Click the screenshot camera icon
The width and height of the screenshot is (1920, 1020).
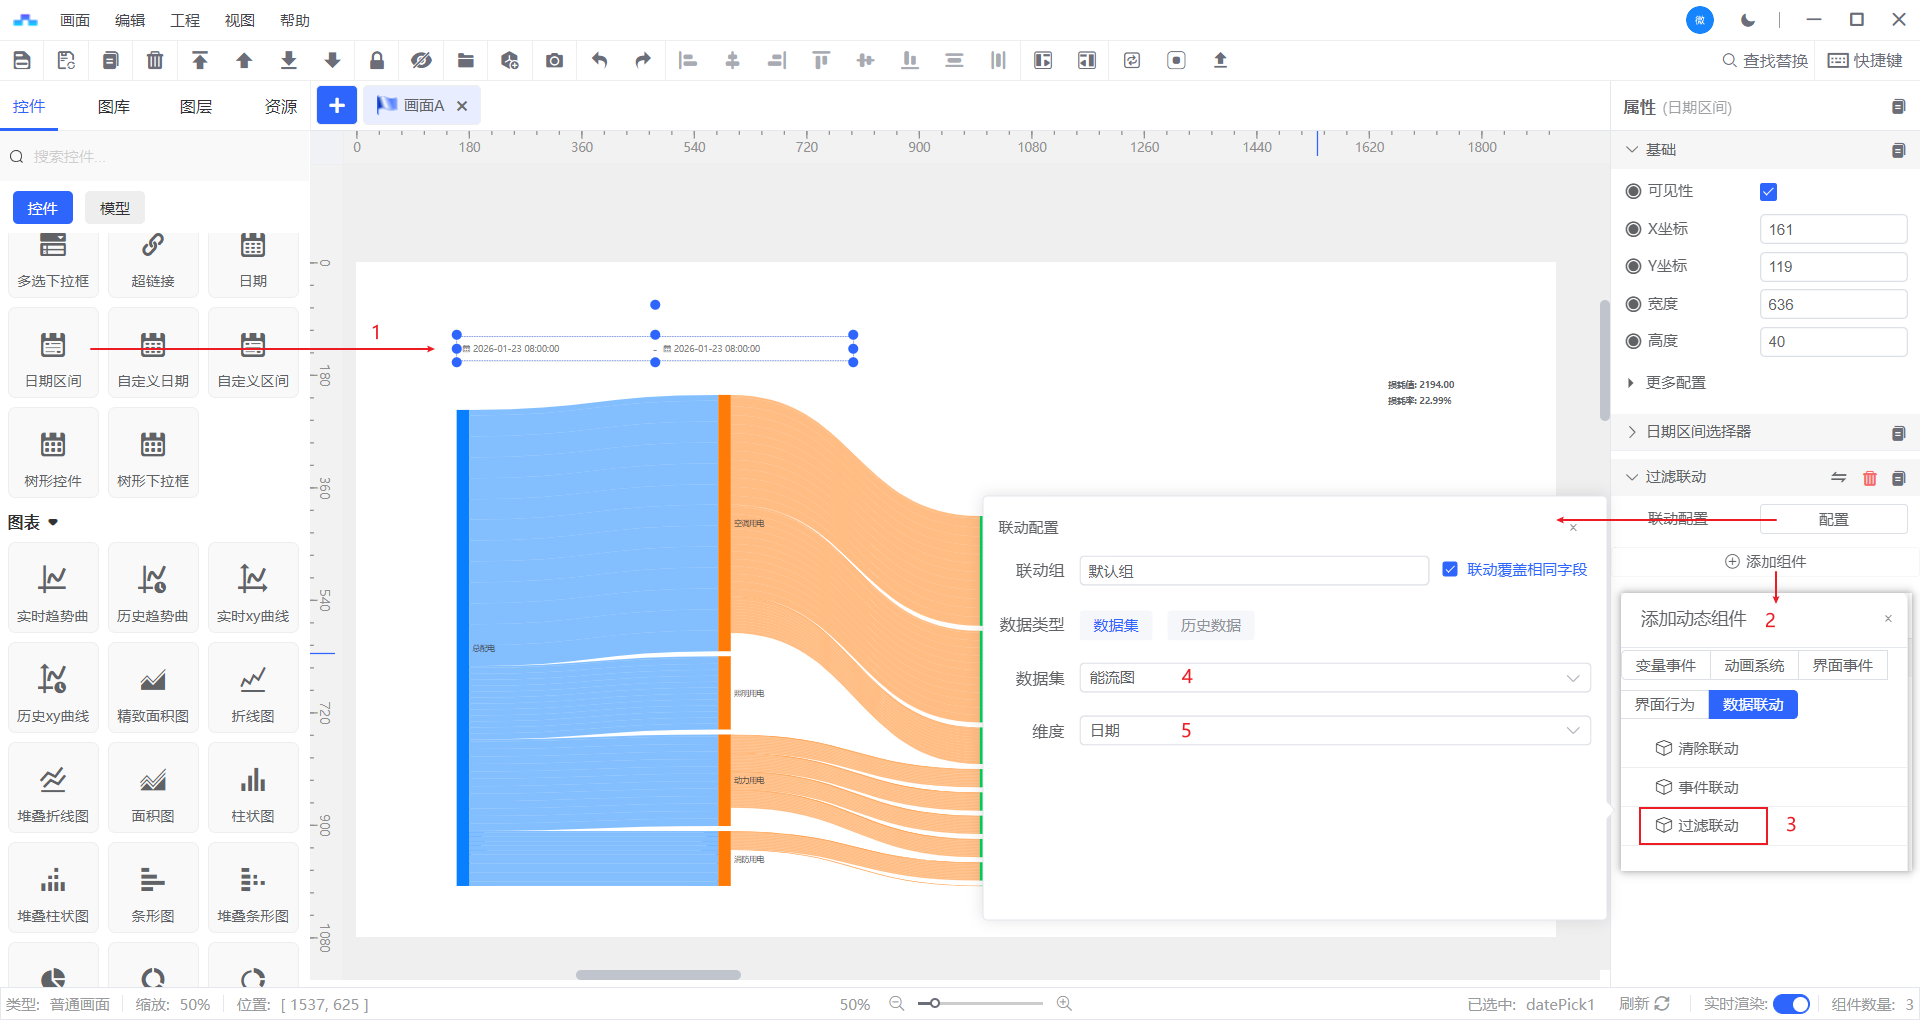click(554, 60)
